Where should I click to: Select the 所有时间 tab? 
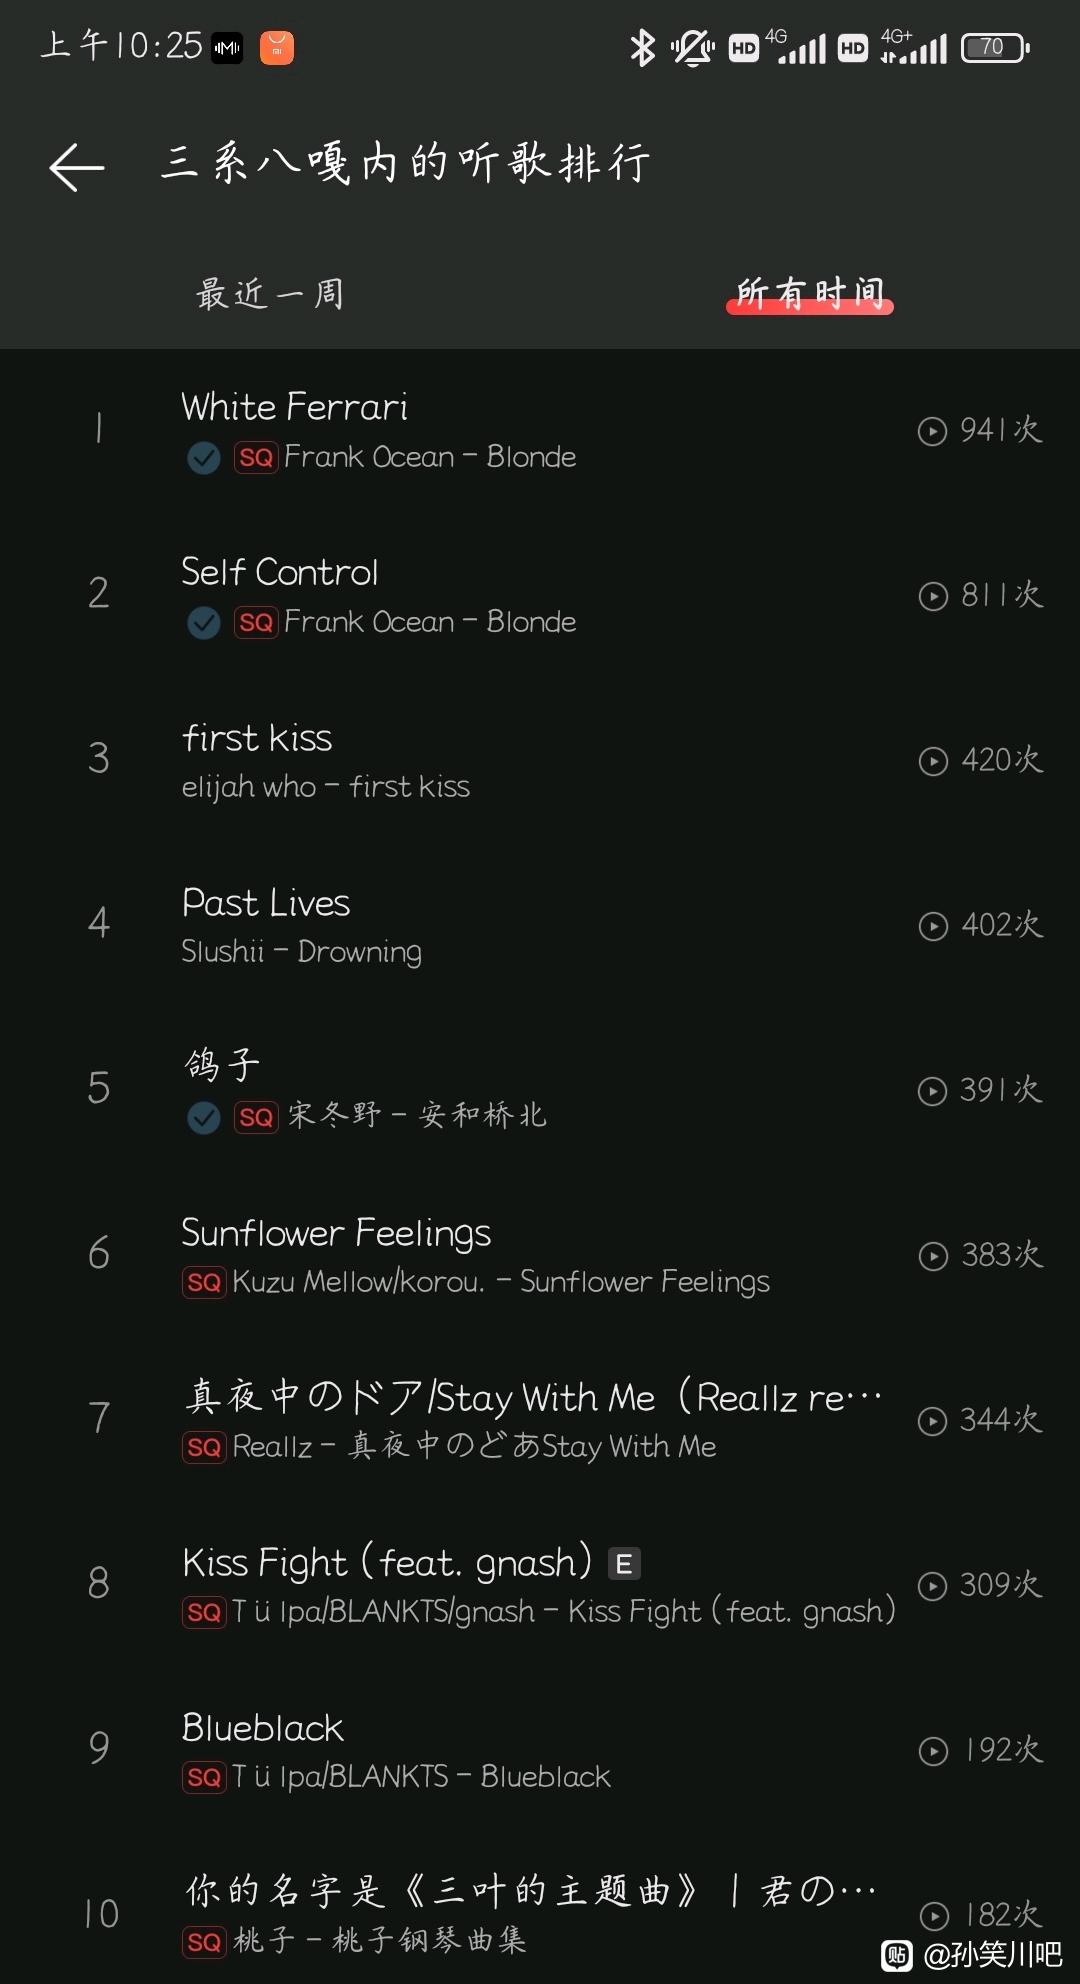pyautogui.click(x=810, y=294)
